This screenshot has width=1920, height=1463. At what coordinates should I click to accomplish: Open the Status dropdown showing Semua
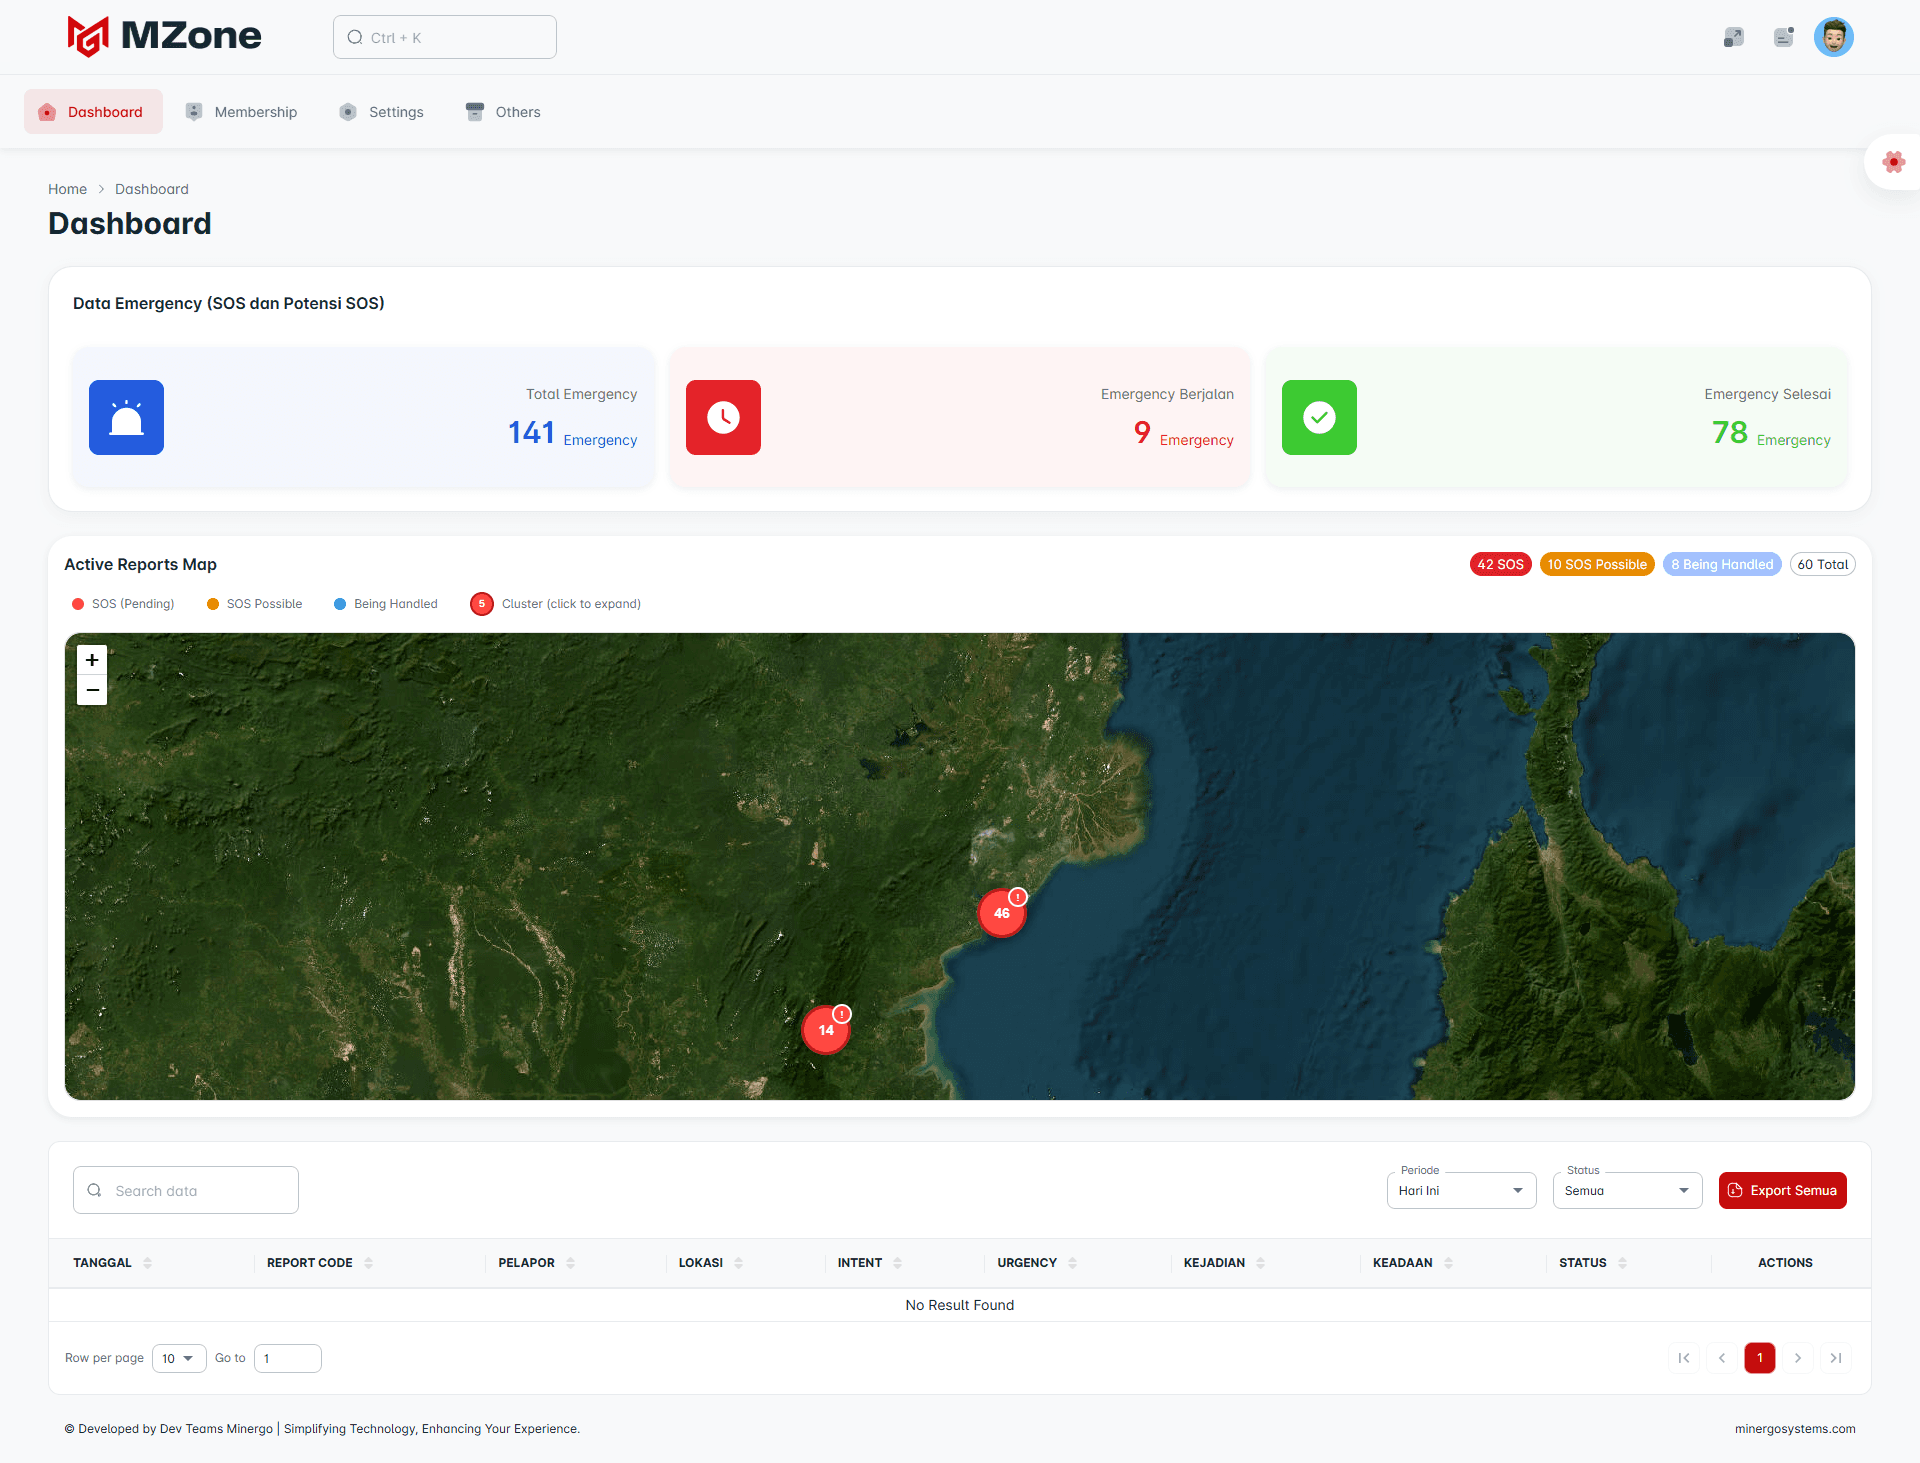point(1627,1190)
